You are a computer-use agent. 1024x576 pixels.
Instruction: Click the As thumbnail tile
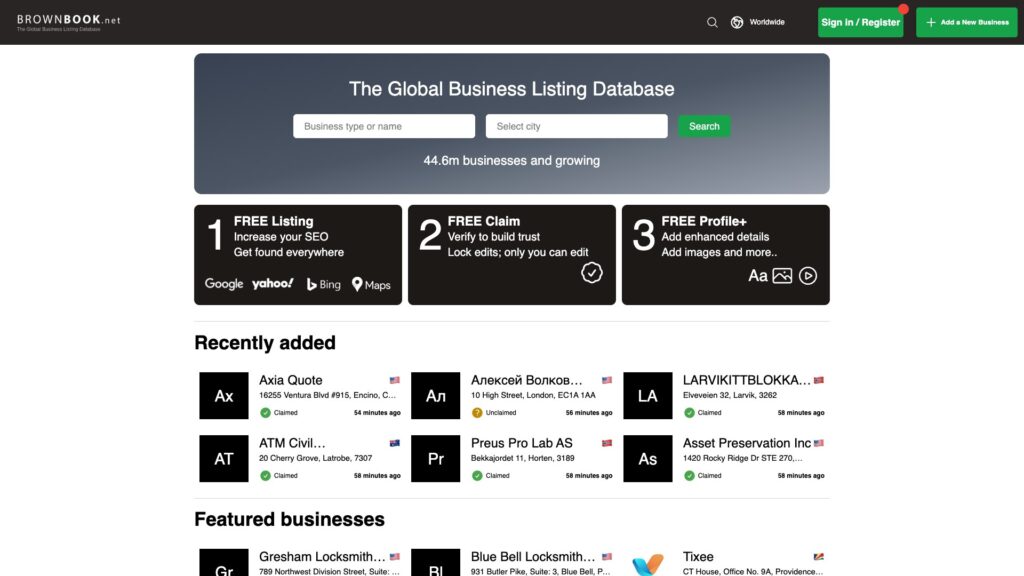click(647, 458)
